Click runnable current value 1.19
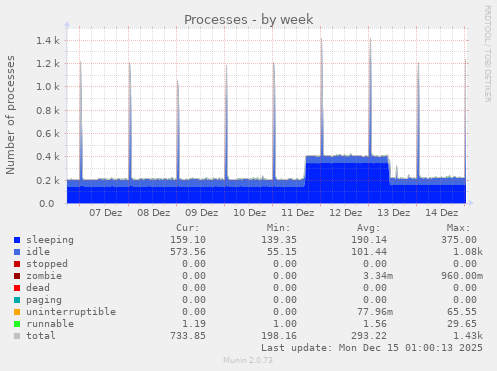The width and height of the screenshot is (497, 371). point(194,324)
